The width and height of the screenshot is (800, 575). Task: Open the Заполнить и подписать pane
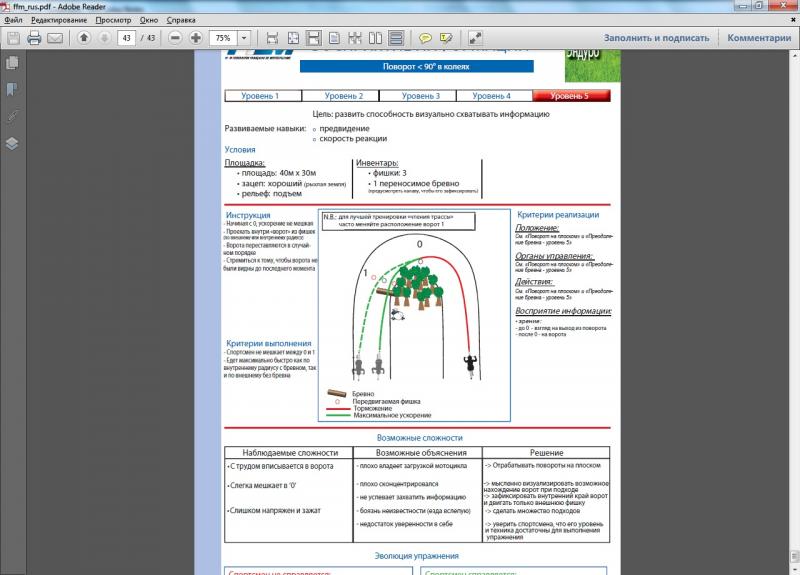(656, 38)
